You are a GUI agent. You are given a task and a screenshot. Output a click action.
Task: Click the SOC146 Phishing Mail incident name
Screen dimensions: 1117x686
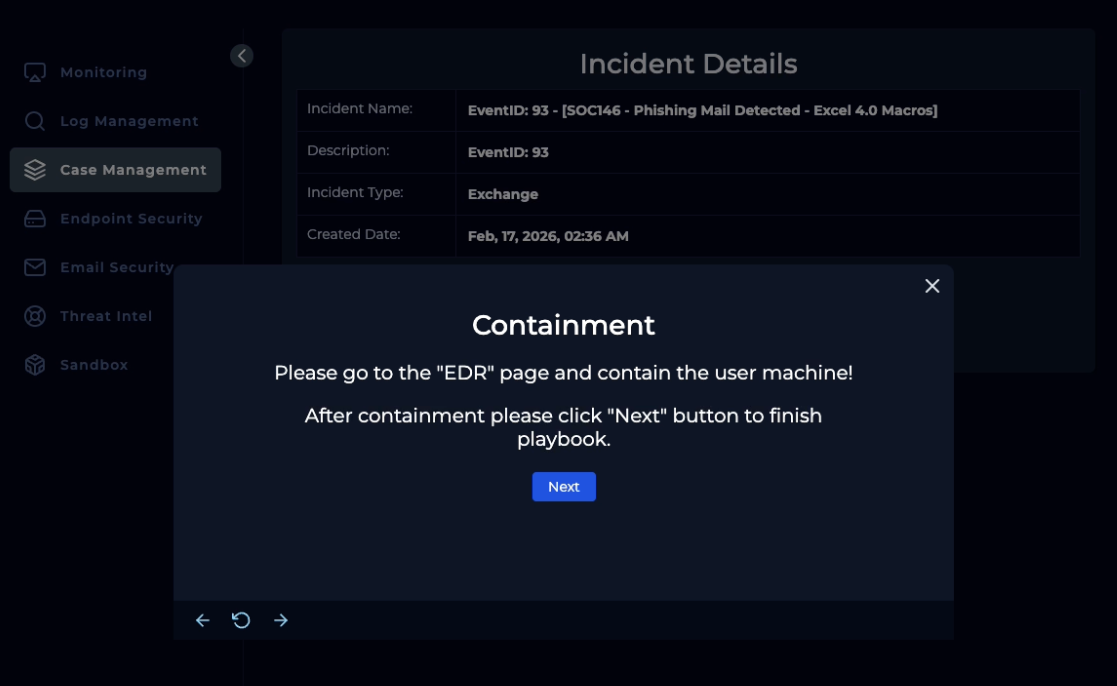click(702, 110)
